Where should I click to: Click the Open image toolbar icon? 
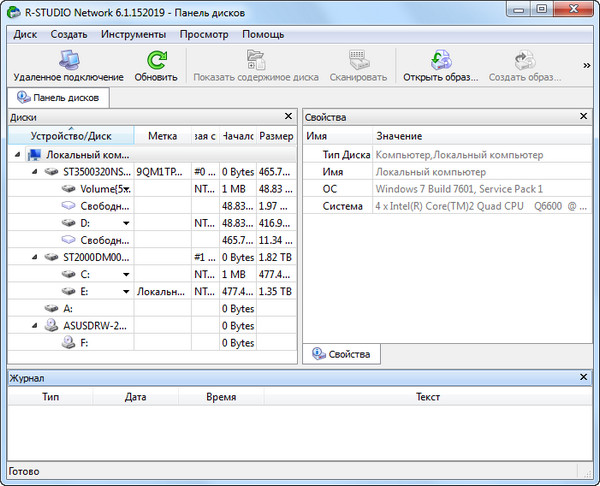[440, 60]
